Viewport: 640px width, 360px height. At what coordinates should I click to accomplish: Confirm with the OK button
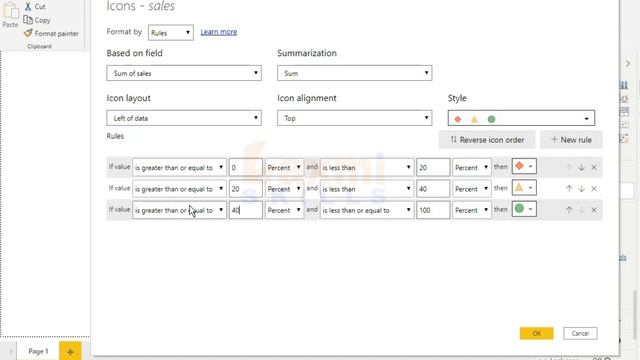point(536,333)
